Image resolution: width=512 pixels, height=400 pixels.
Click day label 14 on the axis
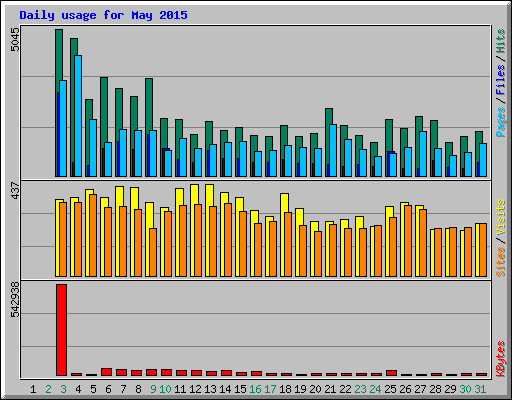[225, 389]
